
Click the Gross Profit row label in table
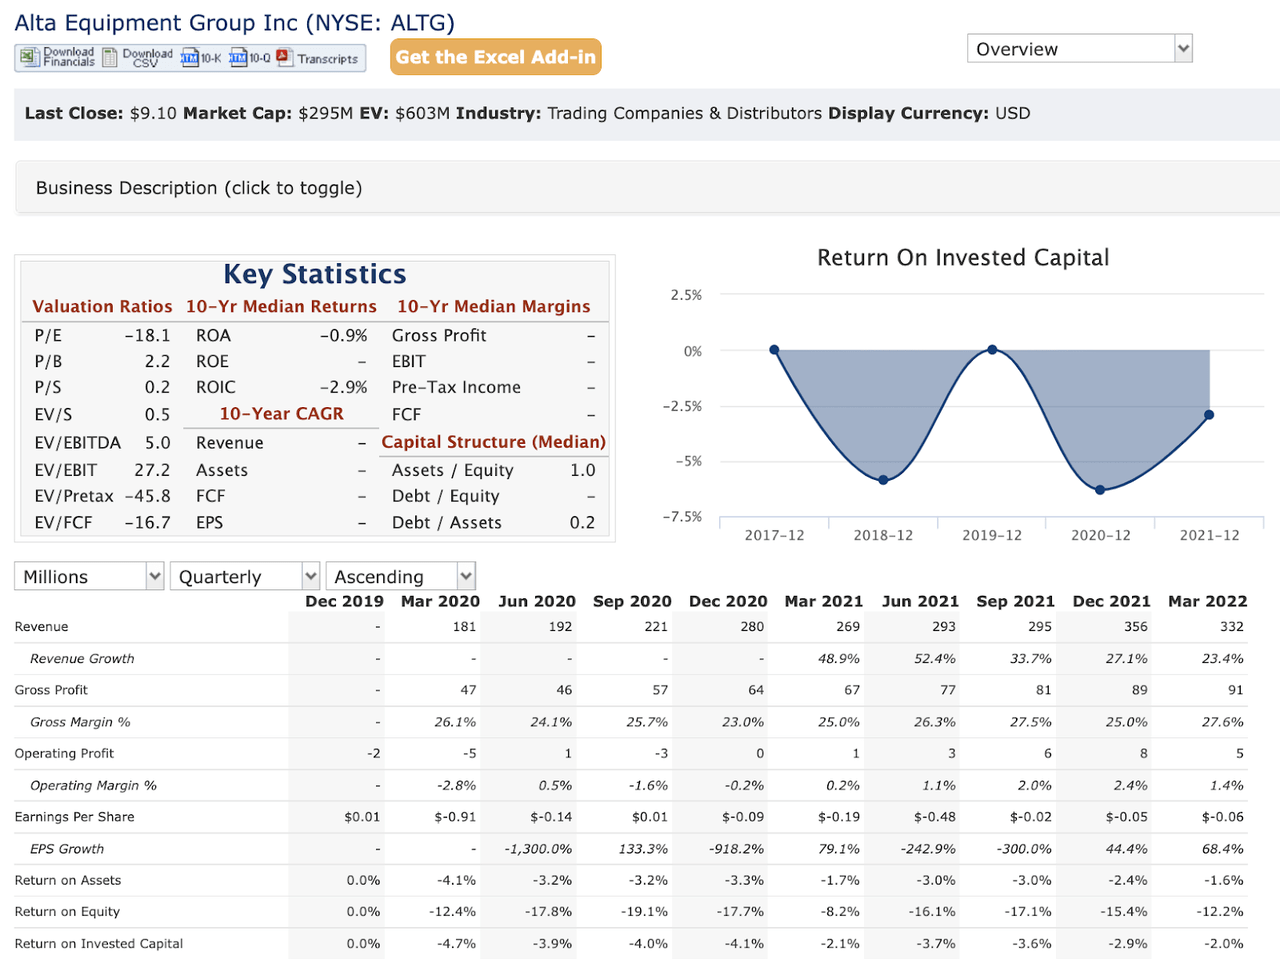click(51, 690)
